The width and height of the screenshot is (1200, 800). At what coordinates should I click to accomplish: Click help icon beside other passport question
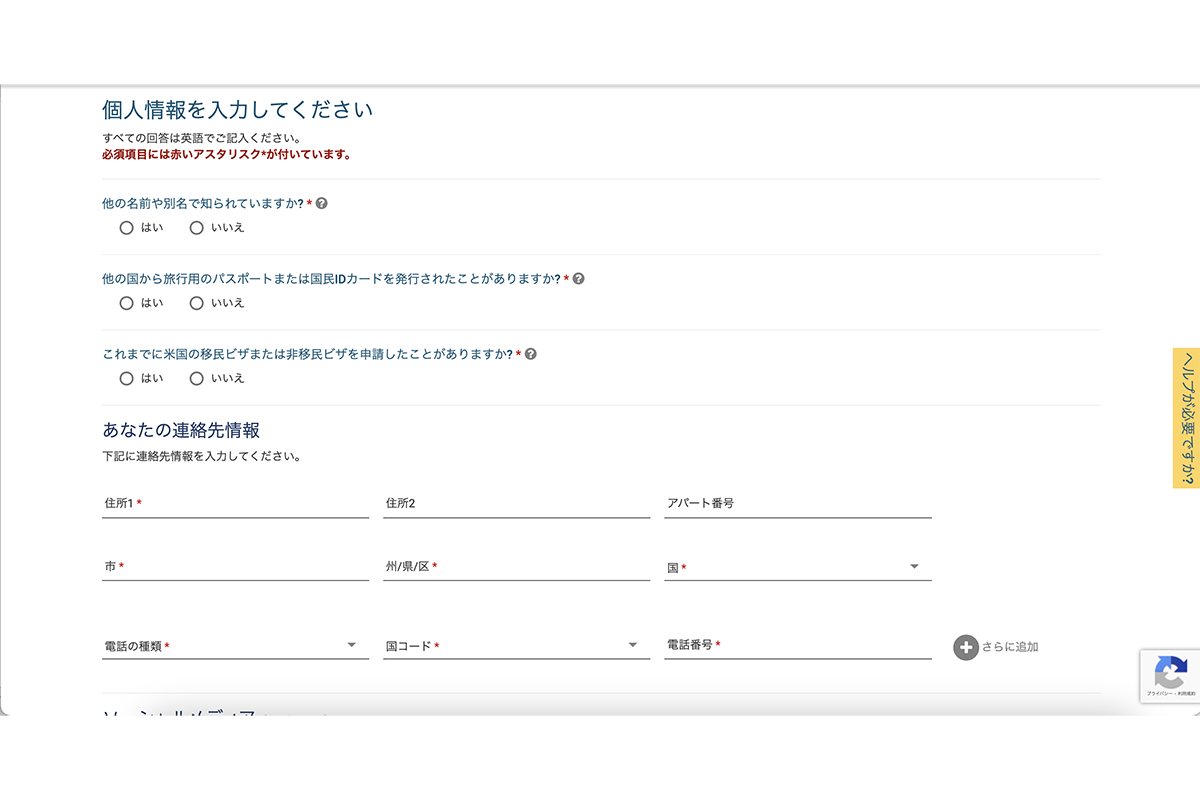point(578,279)
